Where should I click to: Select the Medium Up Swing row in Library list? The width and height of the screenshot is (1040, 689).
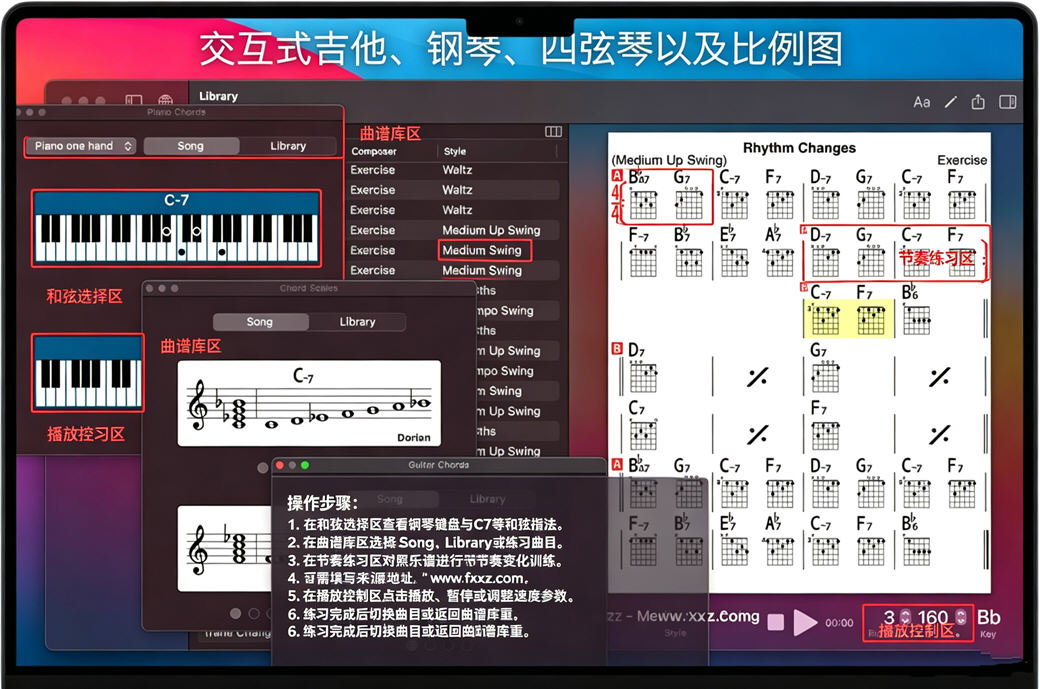[x=454, y=230]
